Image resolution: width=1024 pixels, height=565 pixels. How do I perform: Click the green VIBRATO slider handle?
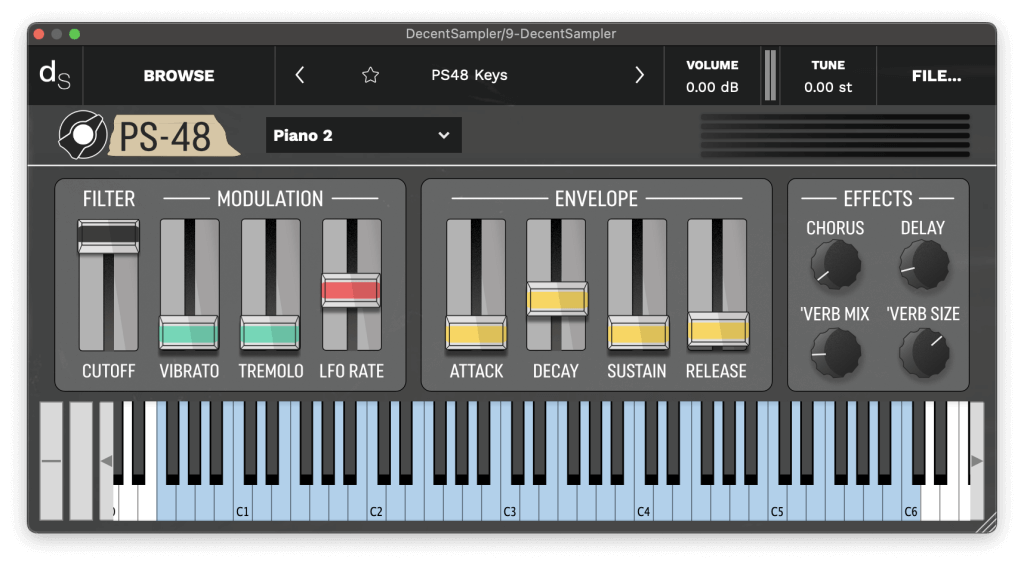[x=189, y=333]
